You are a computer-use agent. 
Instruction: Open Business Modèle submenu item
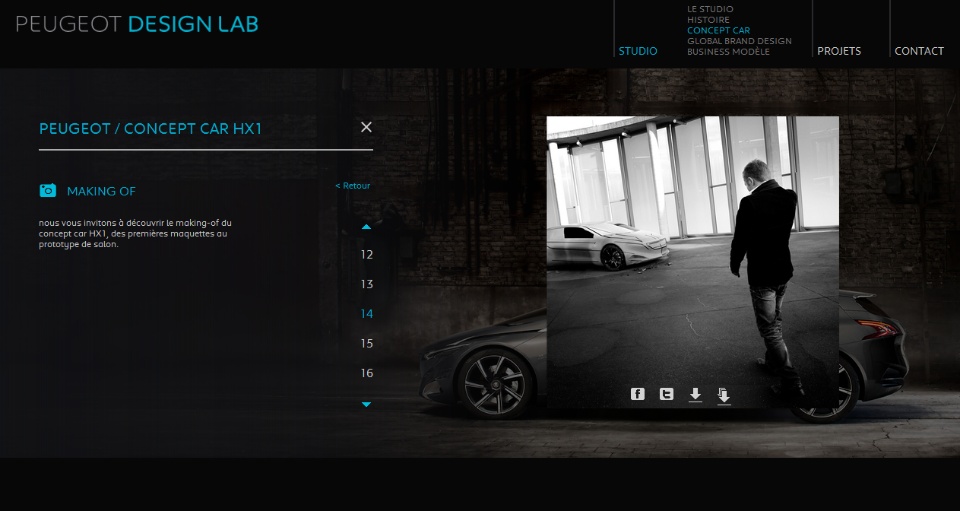[728, 51]
